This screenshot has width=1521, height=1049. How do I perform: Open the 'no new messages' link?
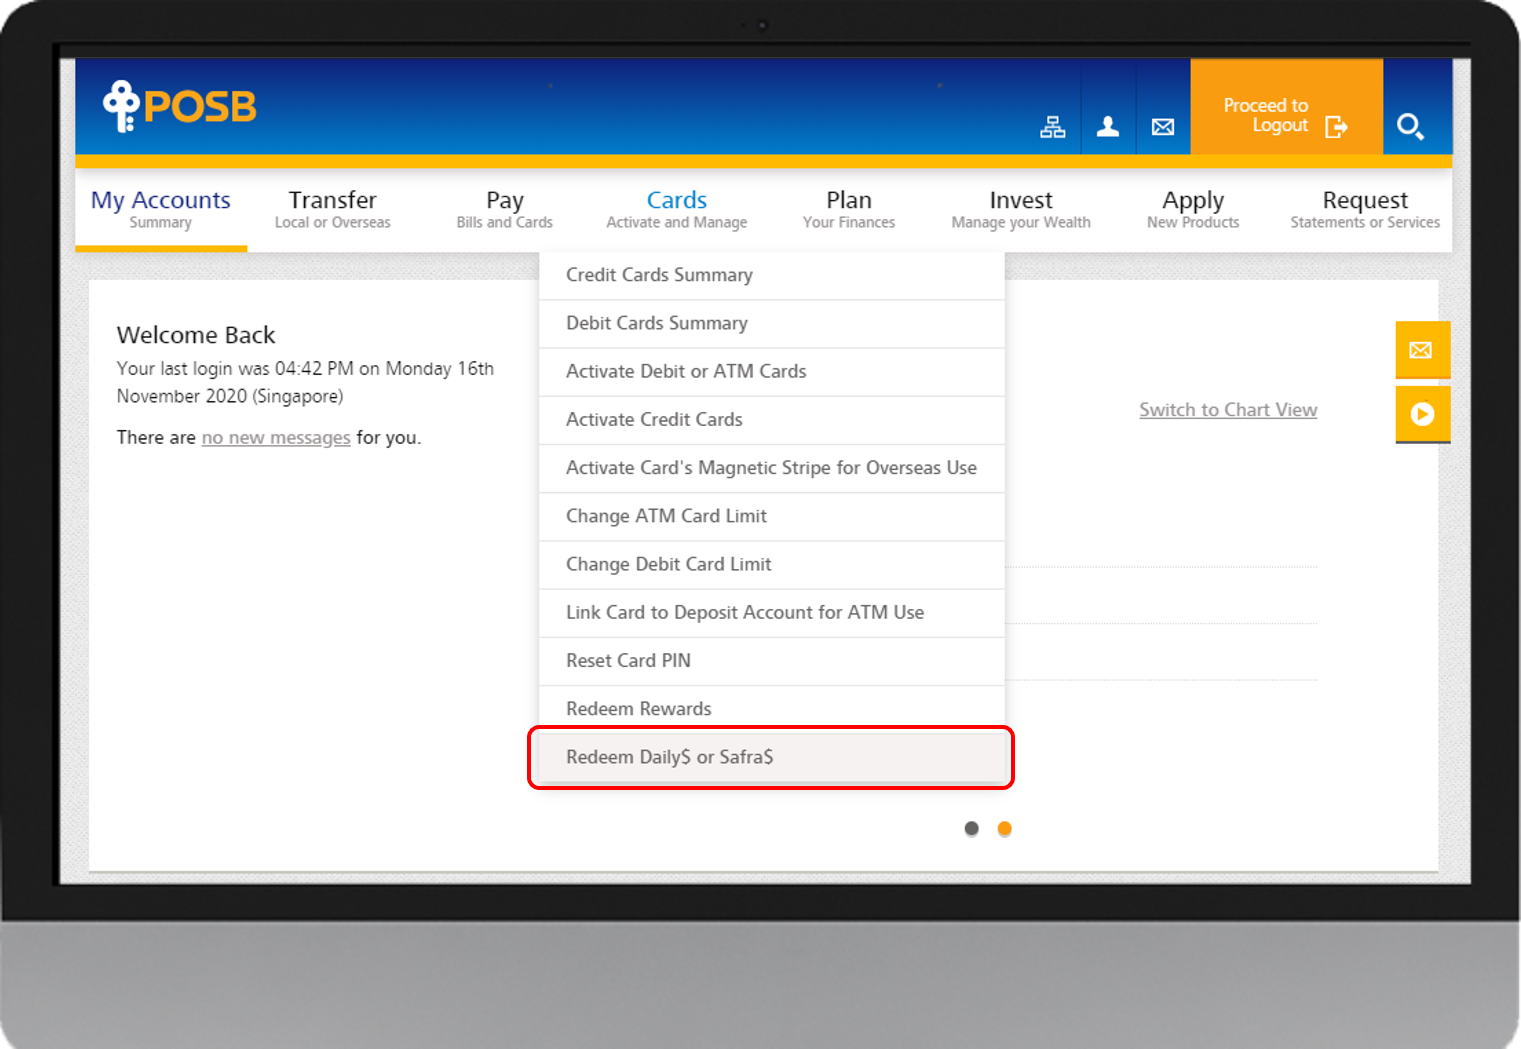click(x=276, y=438)
